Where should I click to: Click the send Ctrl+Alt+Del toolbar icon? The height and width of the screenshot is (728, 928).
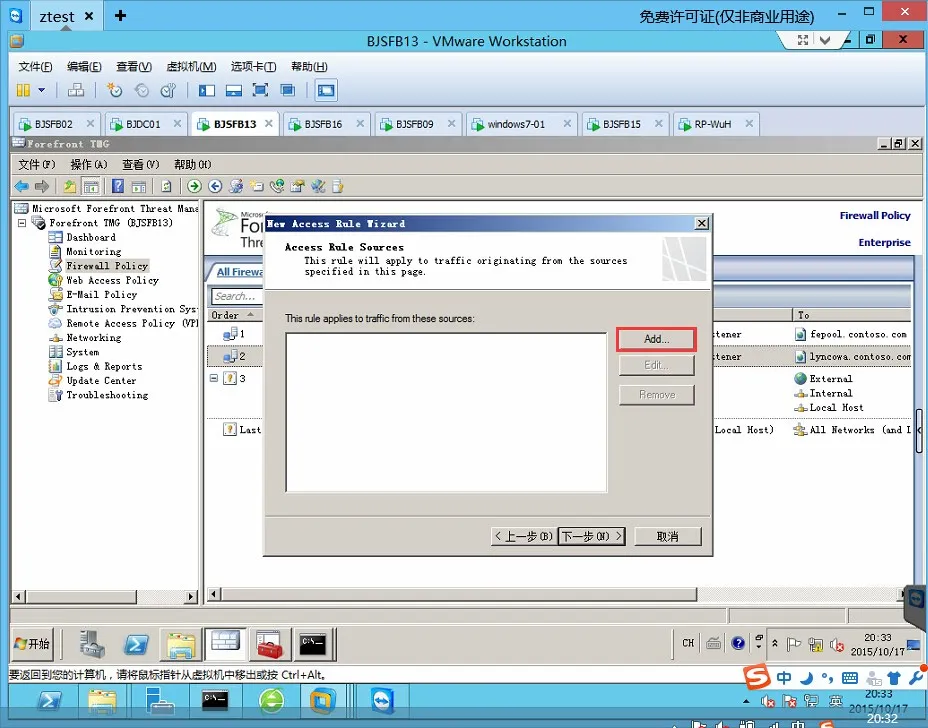[76, 91]
